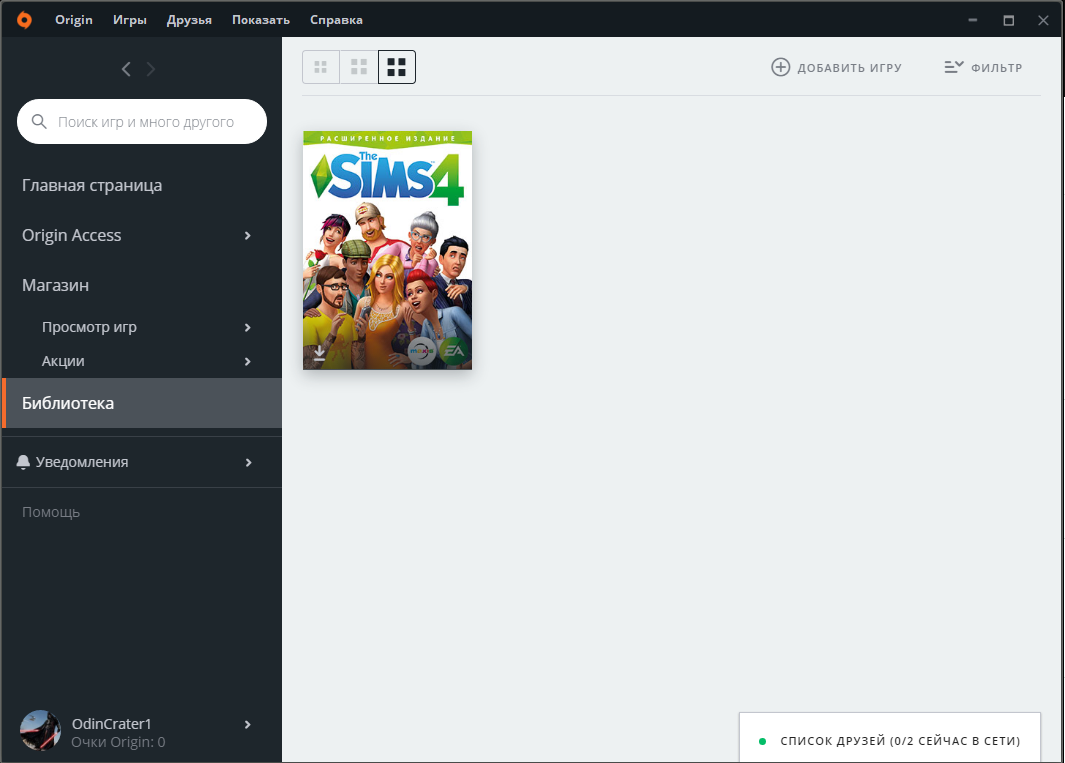Open the Origin Access section

[72, 235]
